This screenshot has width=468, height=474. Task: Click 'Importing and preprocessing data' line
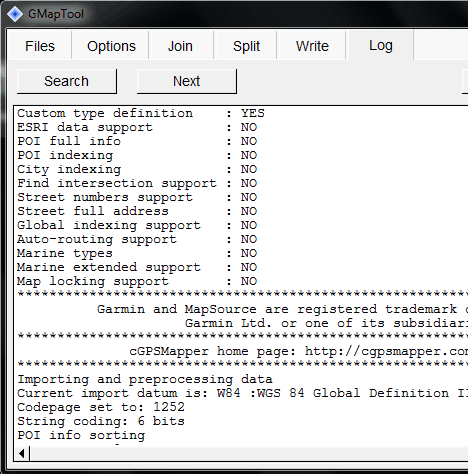[x=145, y=379]
